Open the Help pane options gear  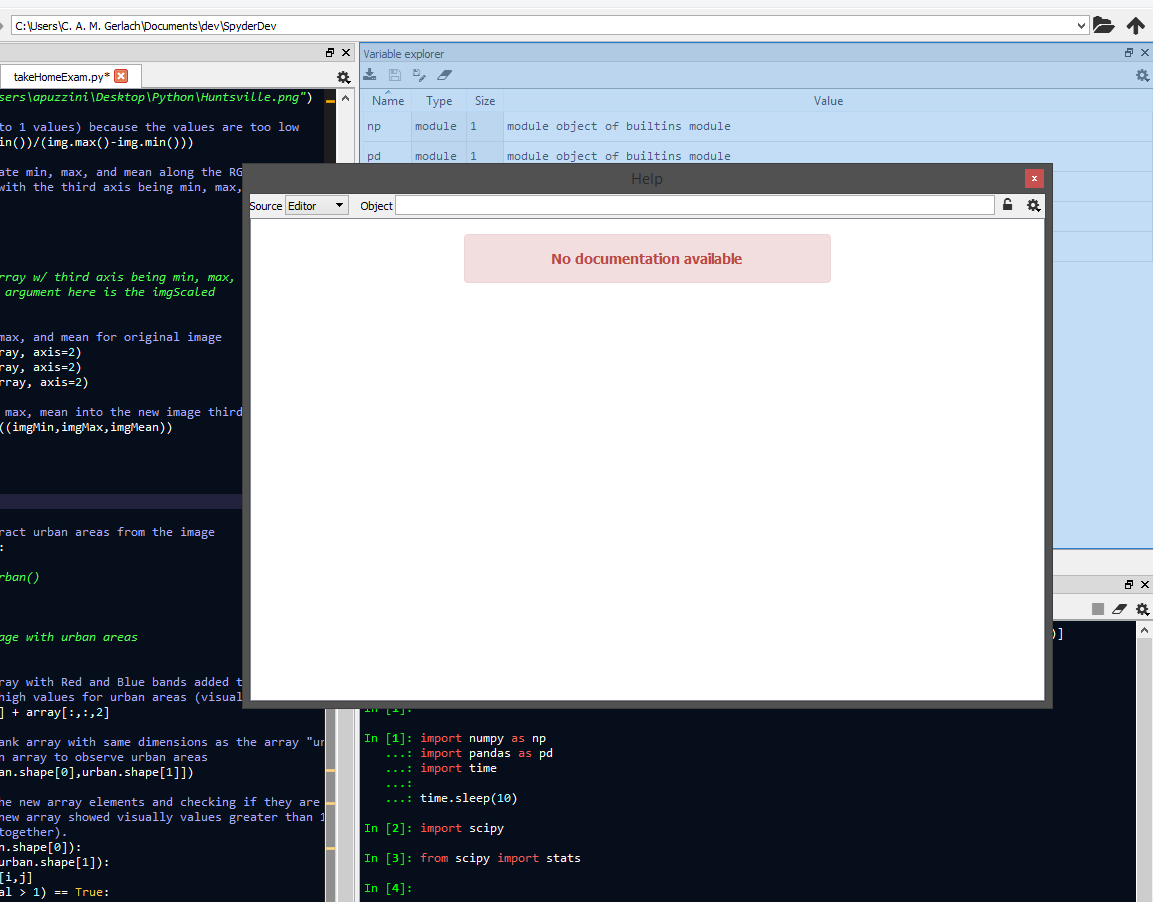pos(1034,205)
